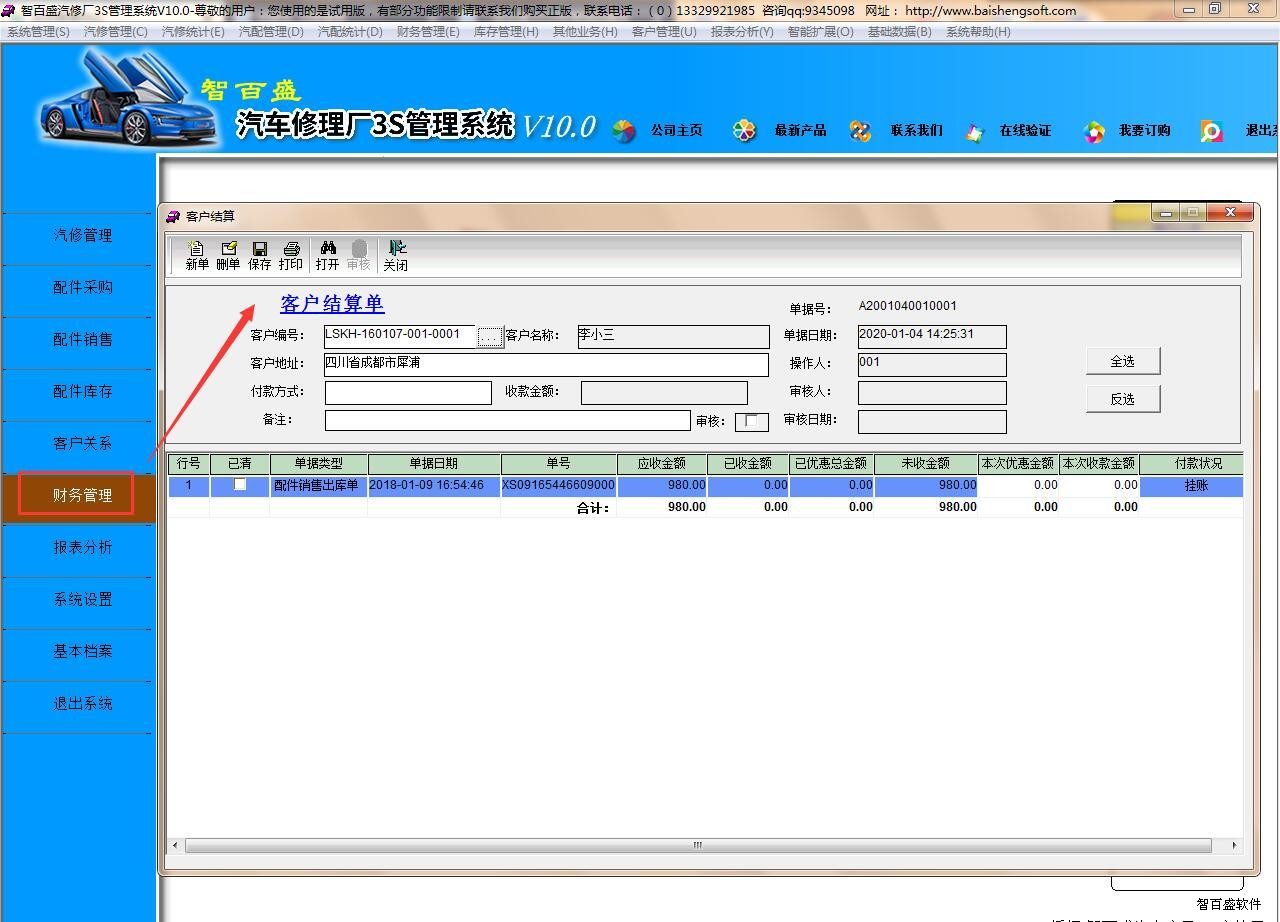
Task: Click the 付款方式 input field
Action: coord(408,393)
